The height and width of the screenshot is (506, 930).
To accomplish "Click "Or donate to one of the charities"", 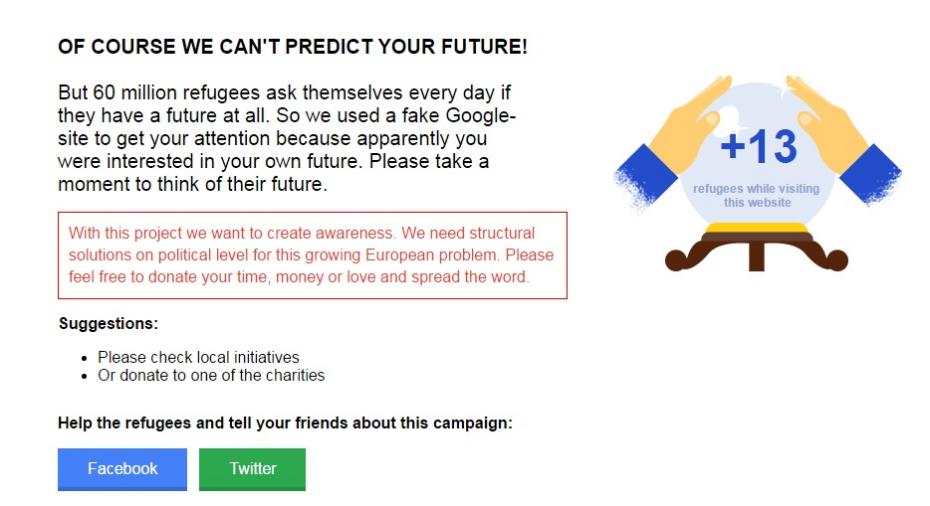I will (x=211, y=376).
